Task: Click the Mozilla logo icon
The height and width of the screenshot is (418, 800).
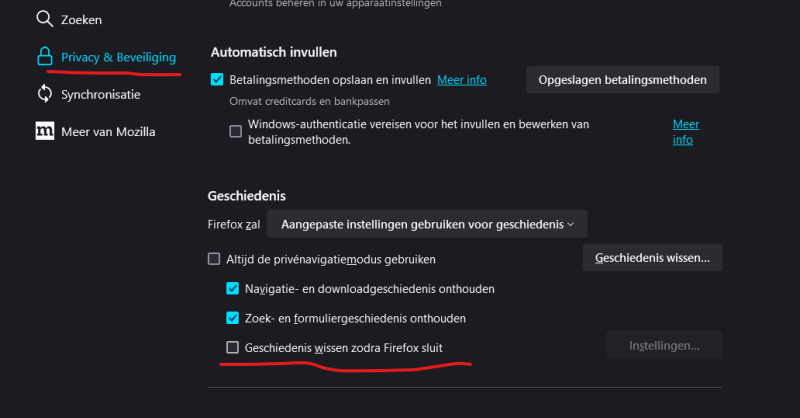Action: pos(44,131)
